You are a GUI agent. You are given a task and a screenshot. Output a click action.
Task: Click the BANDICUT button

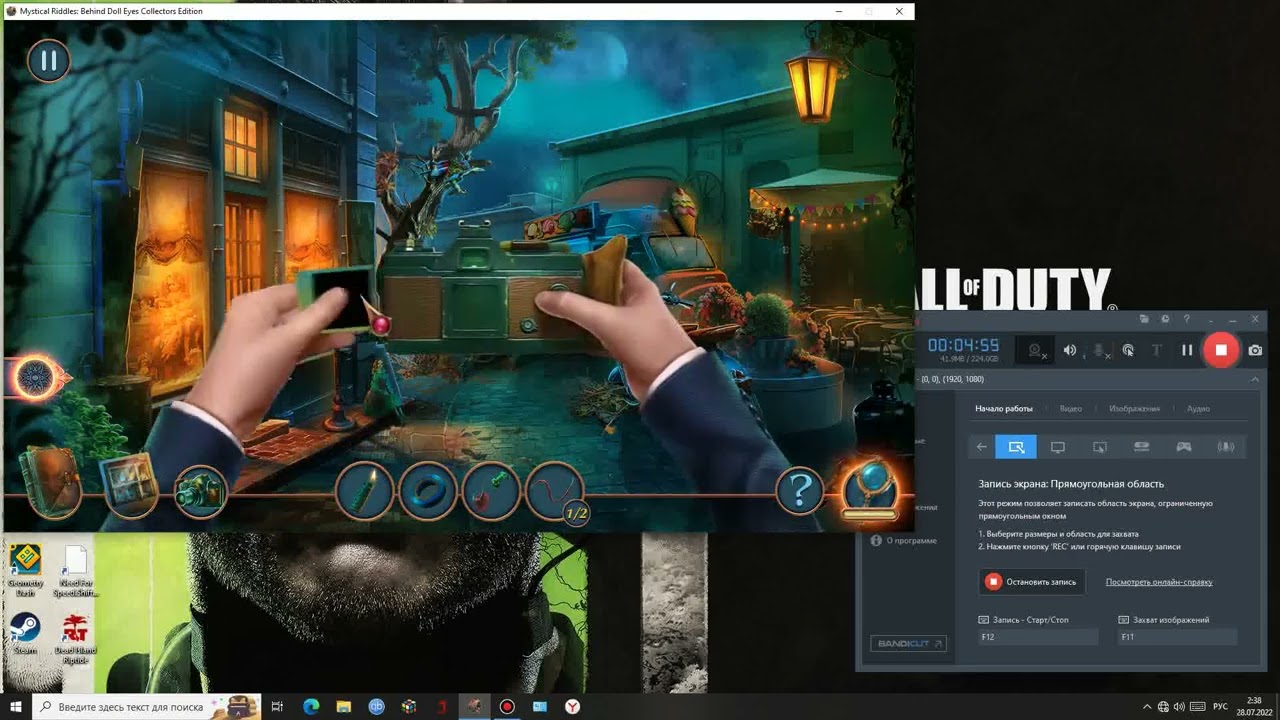[908, 643]
